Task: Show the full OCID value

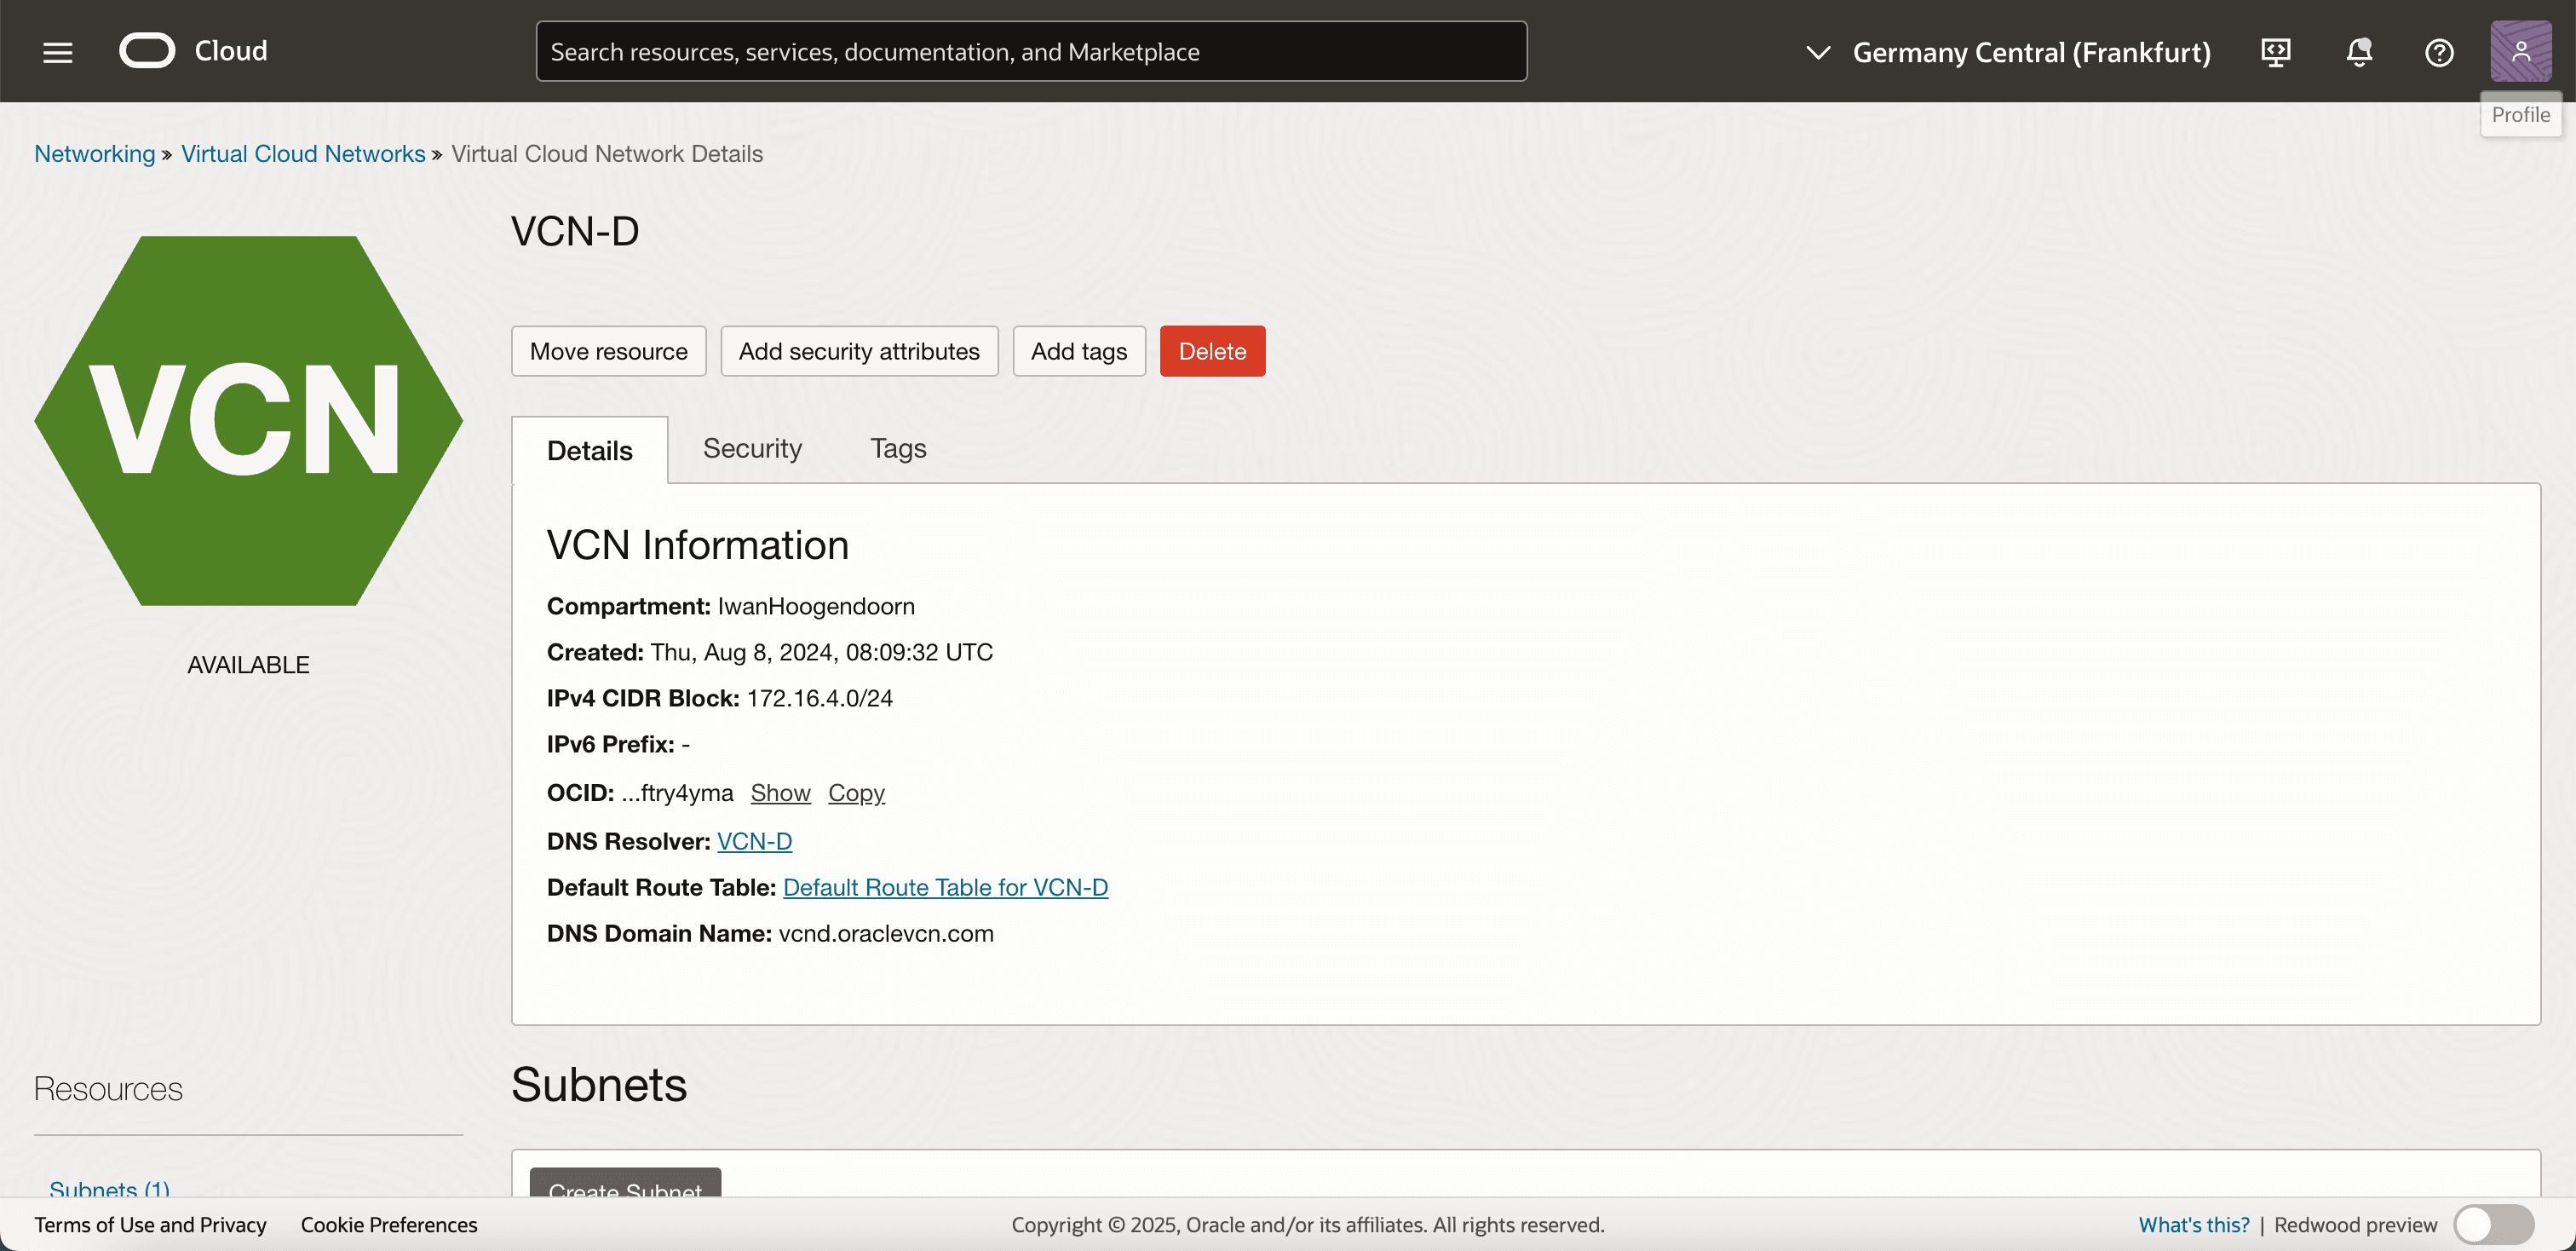Action: tap(780, 792)
